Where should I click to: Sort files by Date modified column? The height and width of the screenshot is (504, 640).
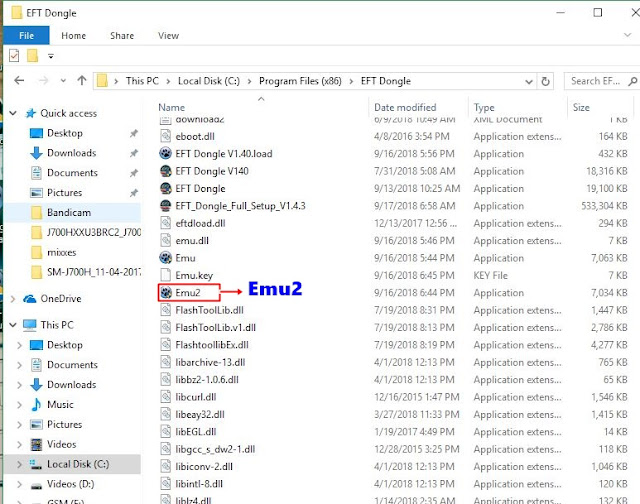tap(405, 107)
